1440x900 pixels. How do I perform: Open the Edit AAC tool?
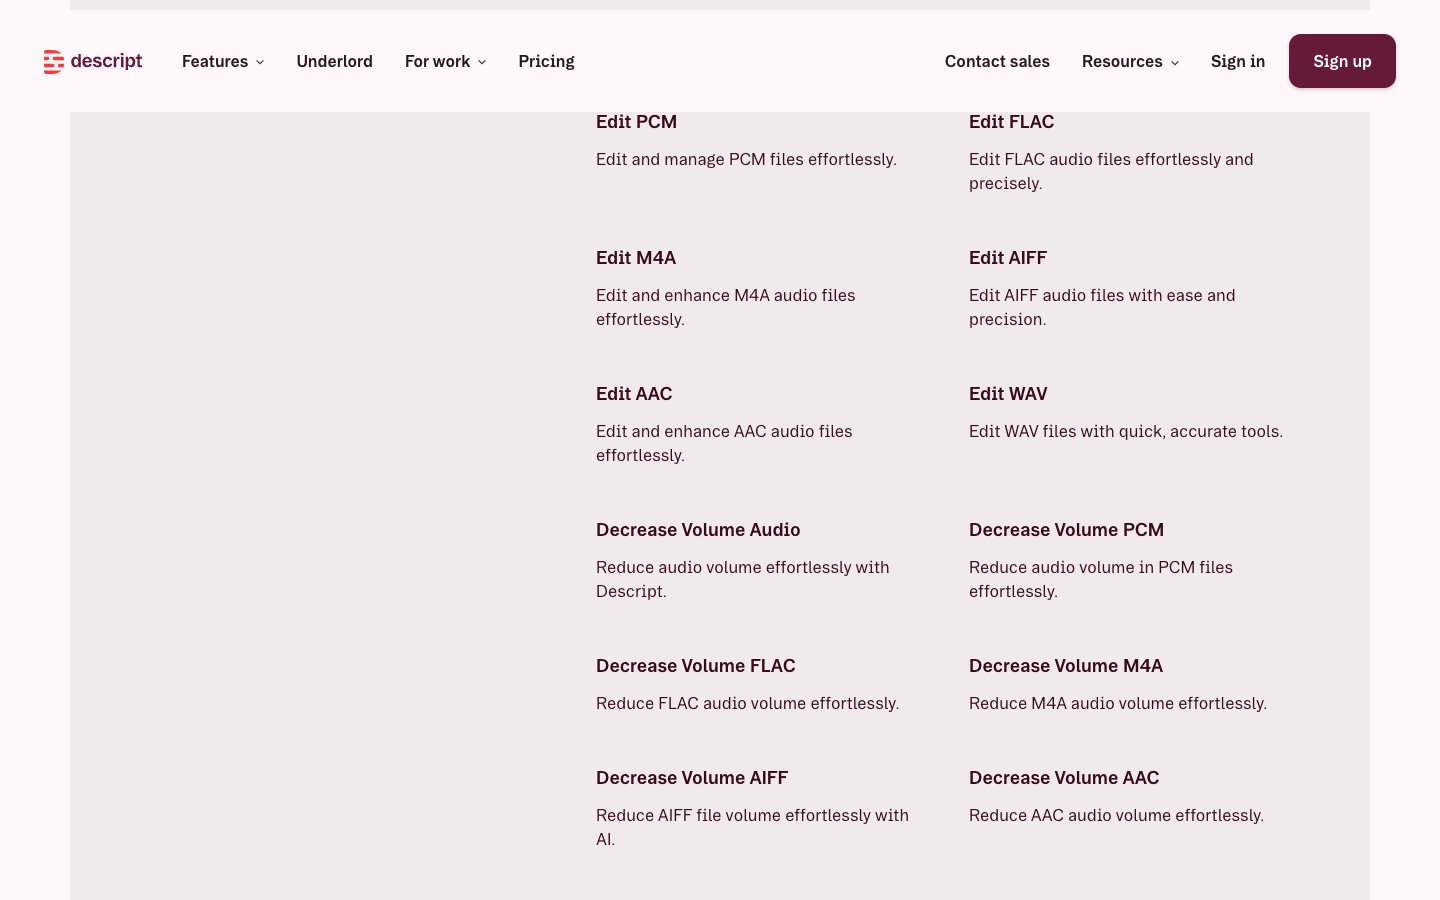tap(634, 394)
